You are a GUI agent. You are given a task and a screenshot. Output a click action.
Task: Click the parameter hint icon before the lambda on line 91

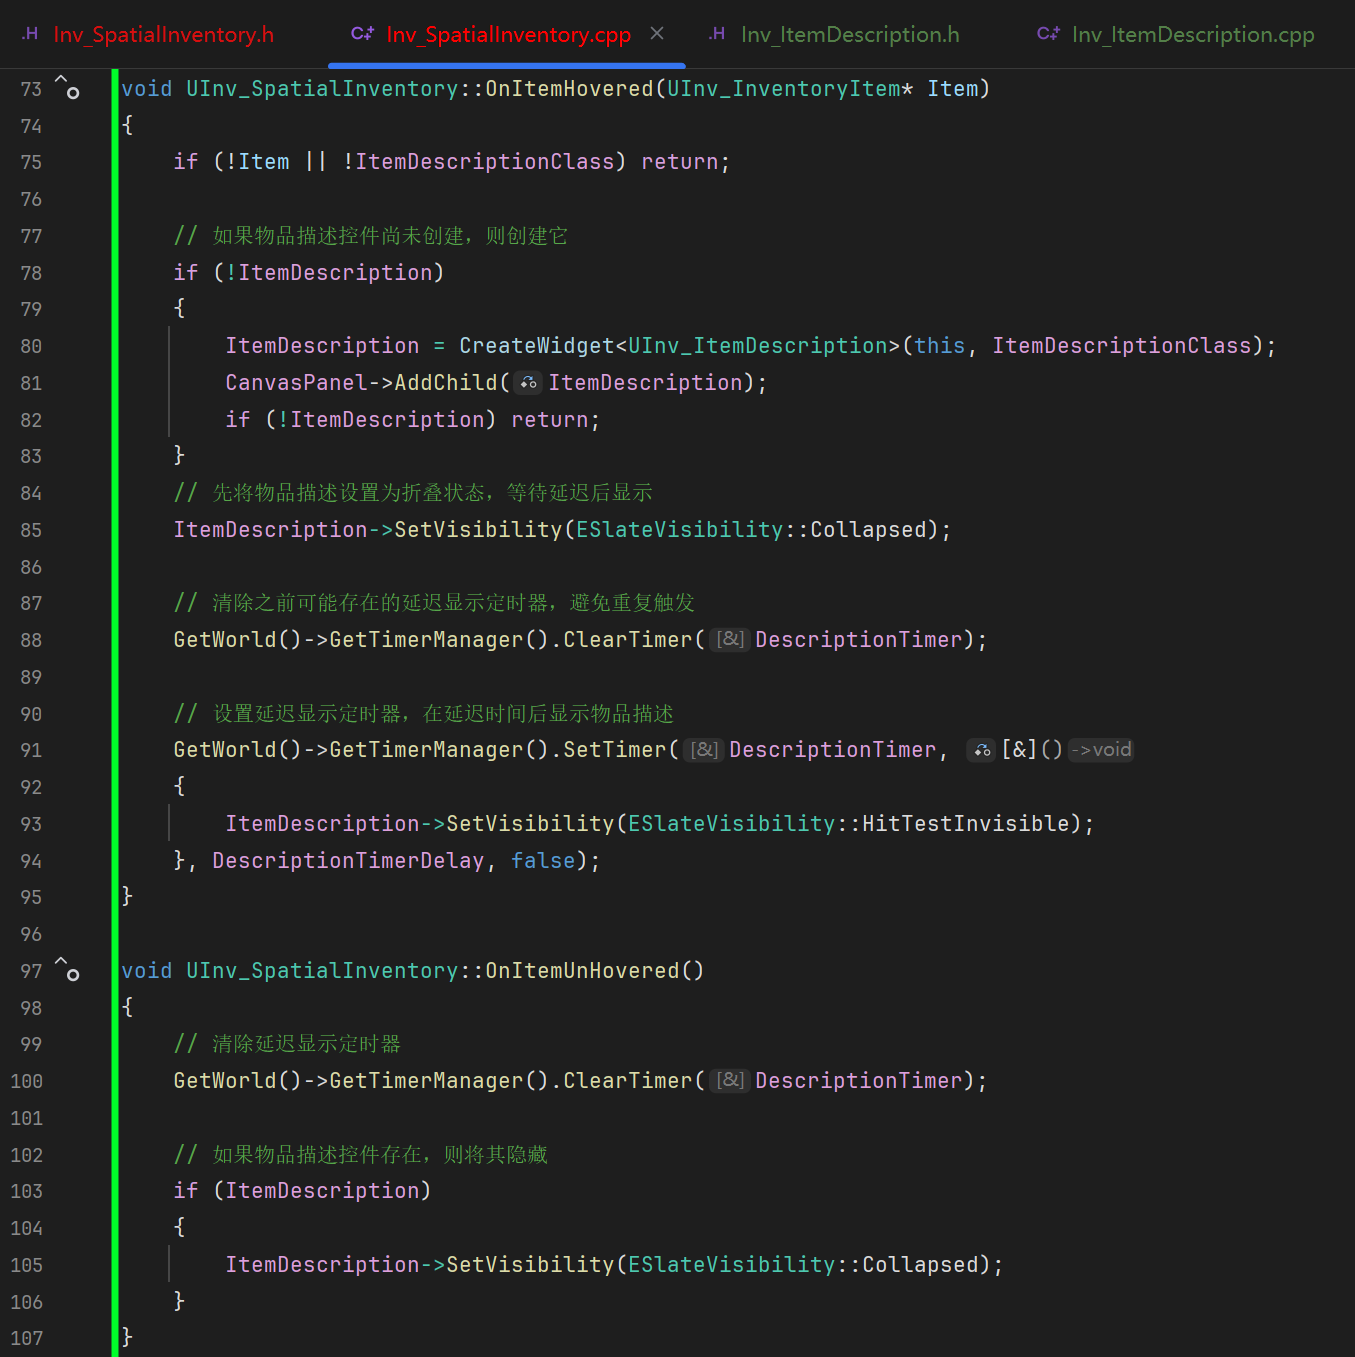(982, 749)
